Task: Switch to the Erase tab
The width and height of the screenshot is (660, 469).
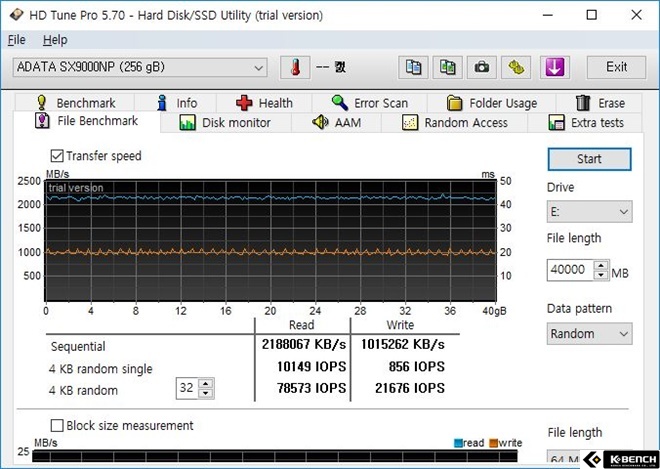Action: click(599, 103)
